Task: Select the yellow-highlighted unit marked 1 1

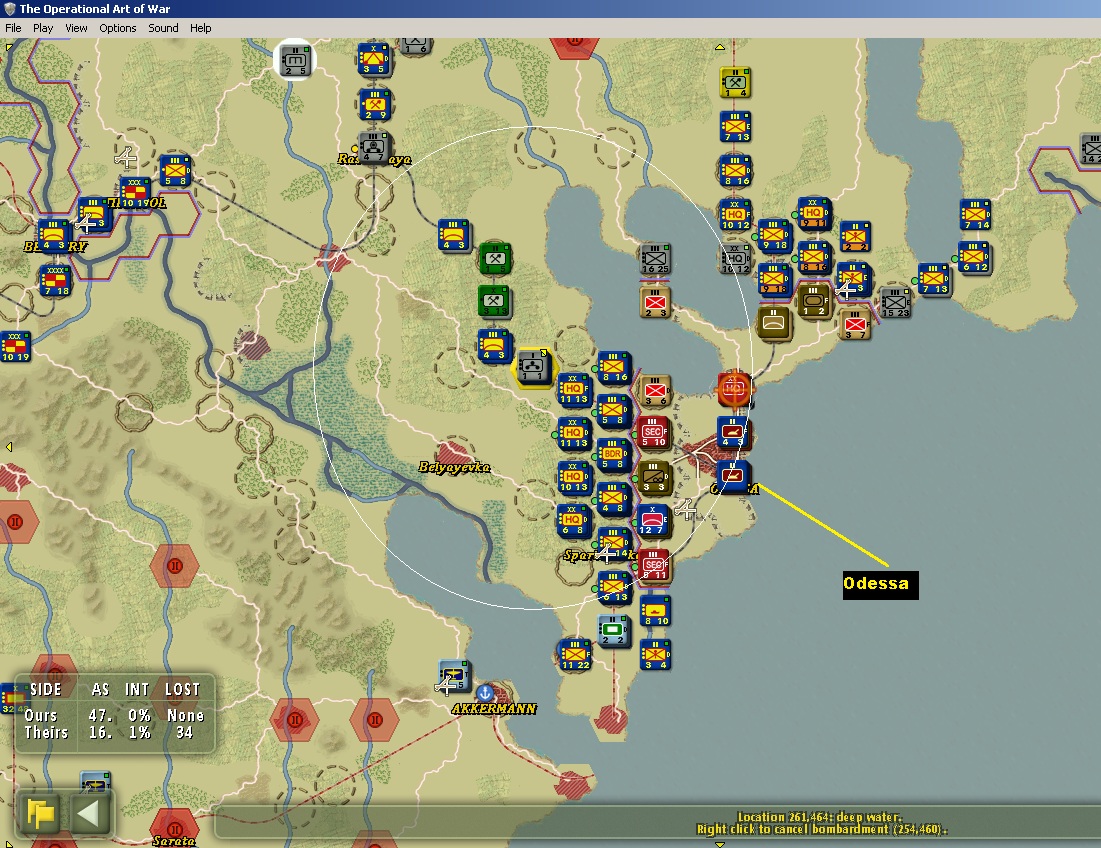Action: (533, 366)
